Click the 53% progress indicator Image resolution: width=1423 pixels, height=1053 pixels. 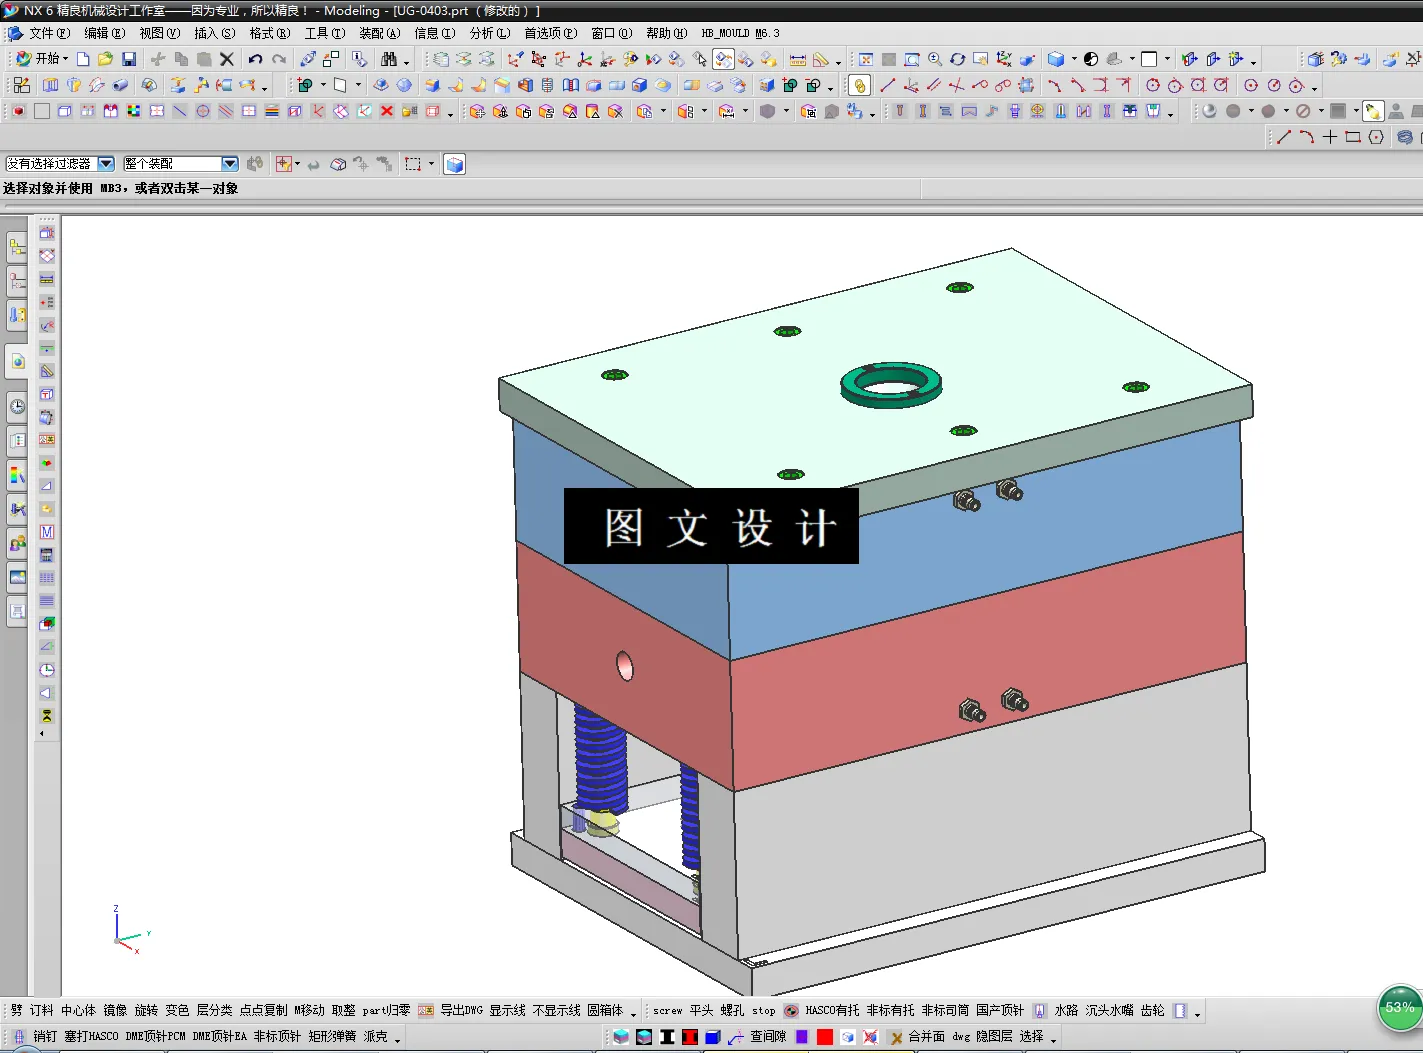pyautogui.click(x=1399, y=1009)
